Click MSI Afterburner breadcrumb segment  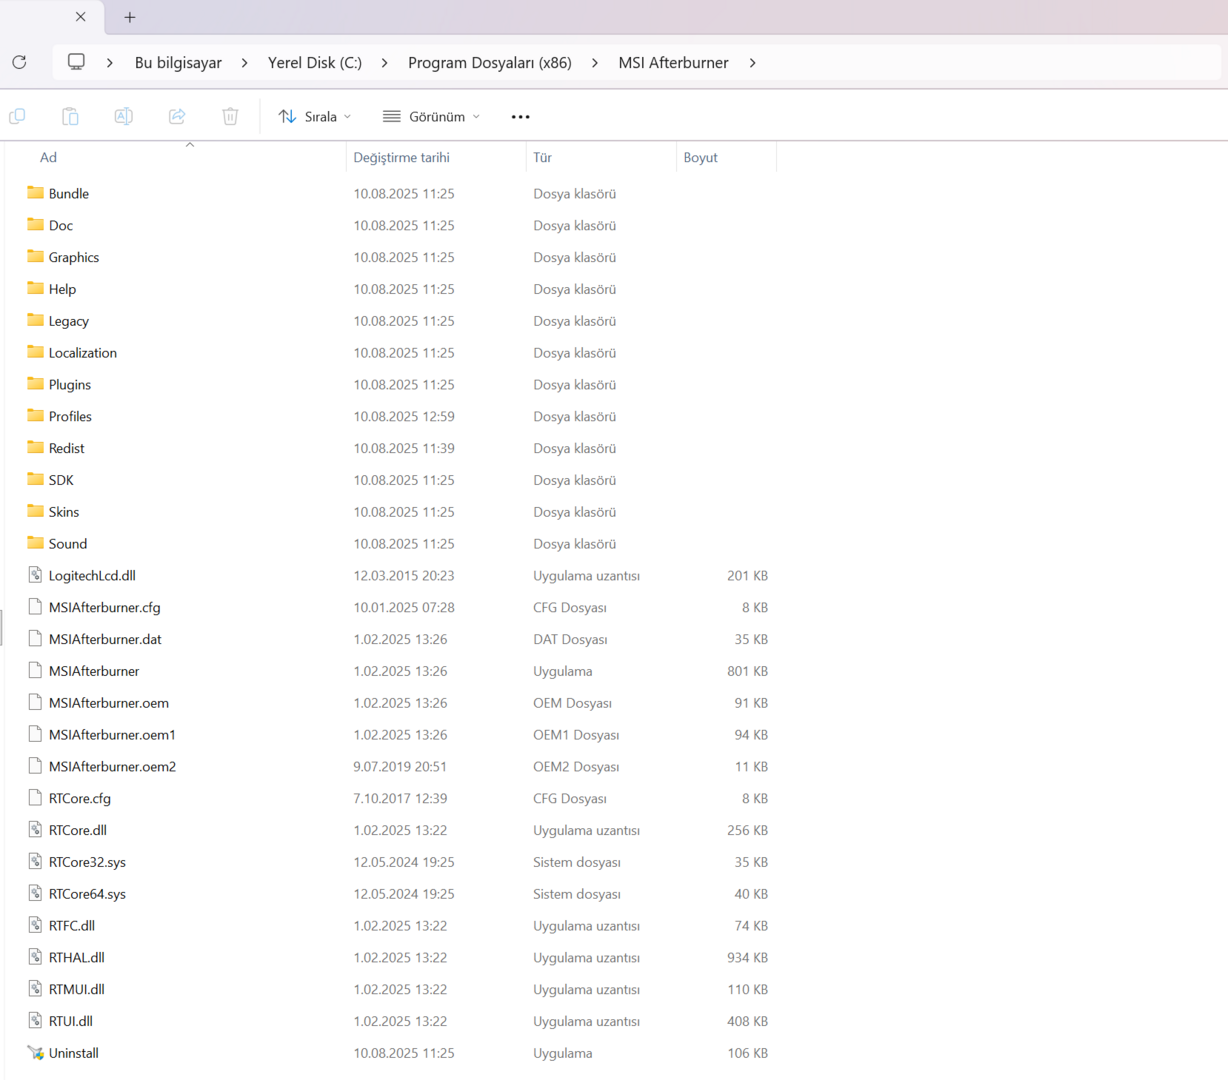[x=673, y=62]
